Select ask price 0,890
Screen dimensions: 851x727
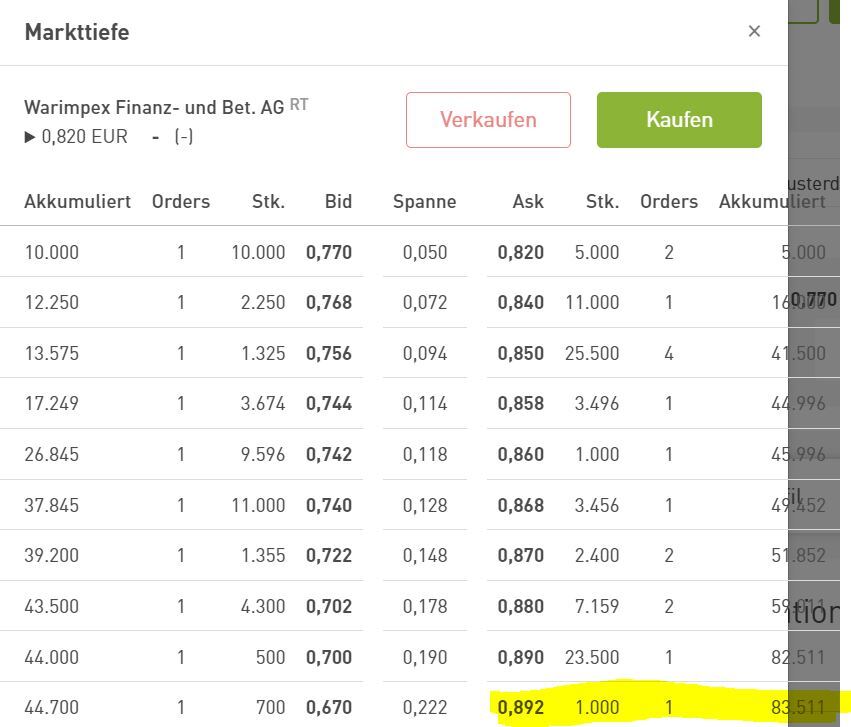(x=520, y=657)
